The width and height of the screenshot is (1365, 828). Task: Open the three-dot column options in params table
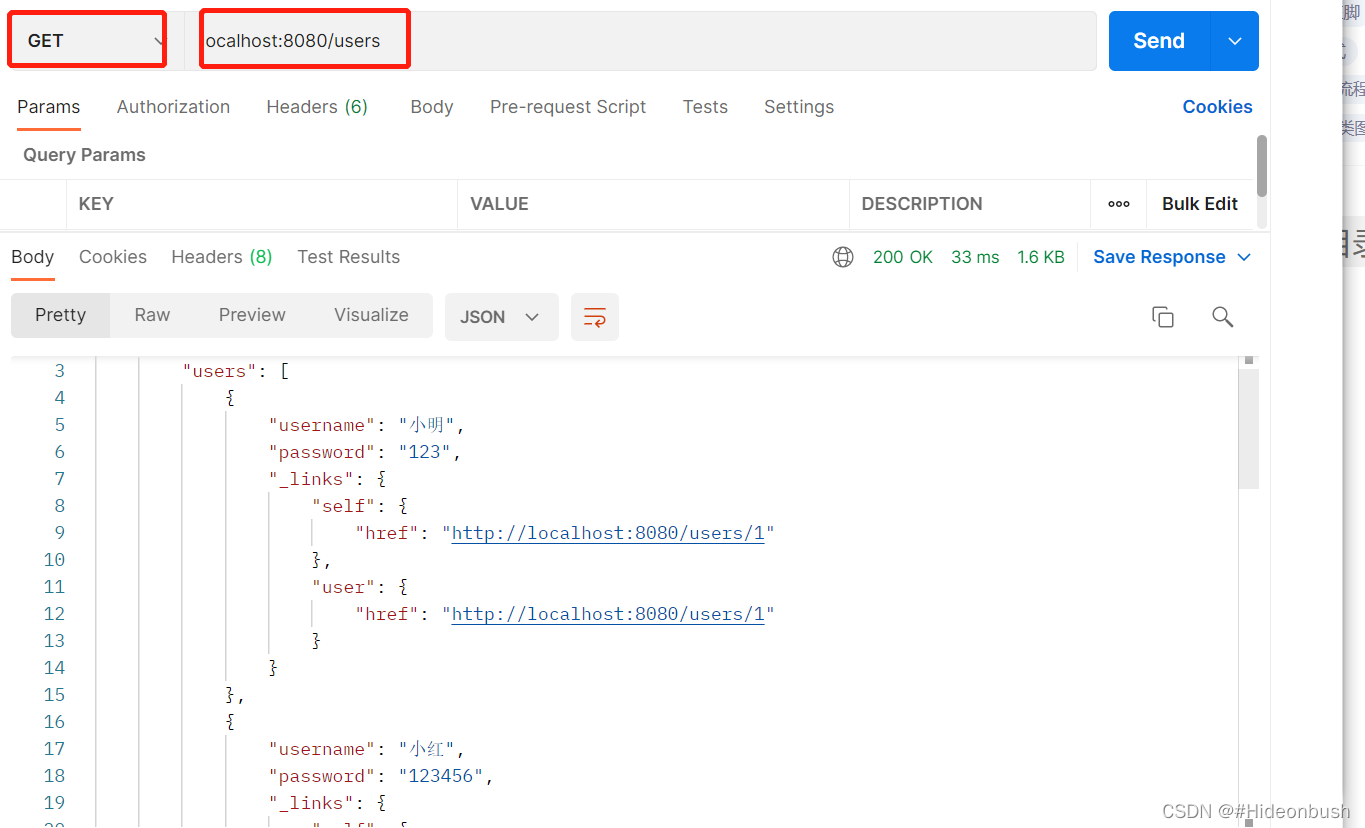(x=1119, y=204)
